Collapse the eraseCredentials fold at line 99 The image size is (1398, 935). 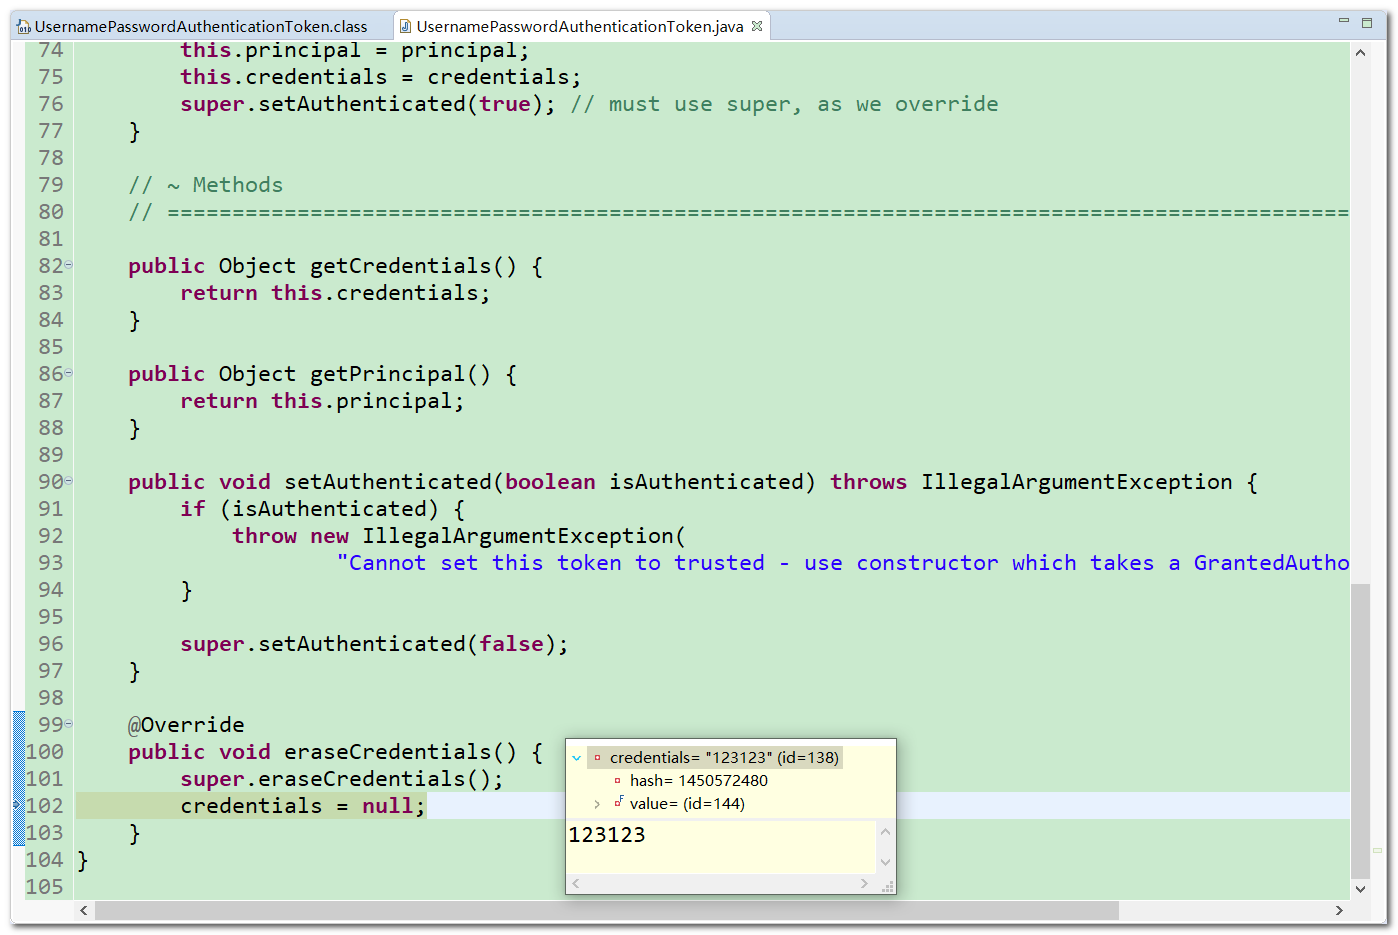69,724
